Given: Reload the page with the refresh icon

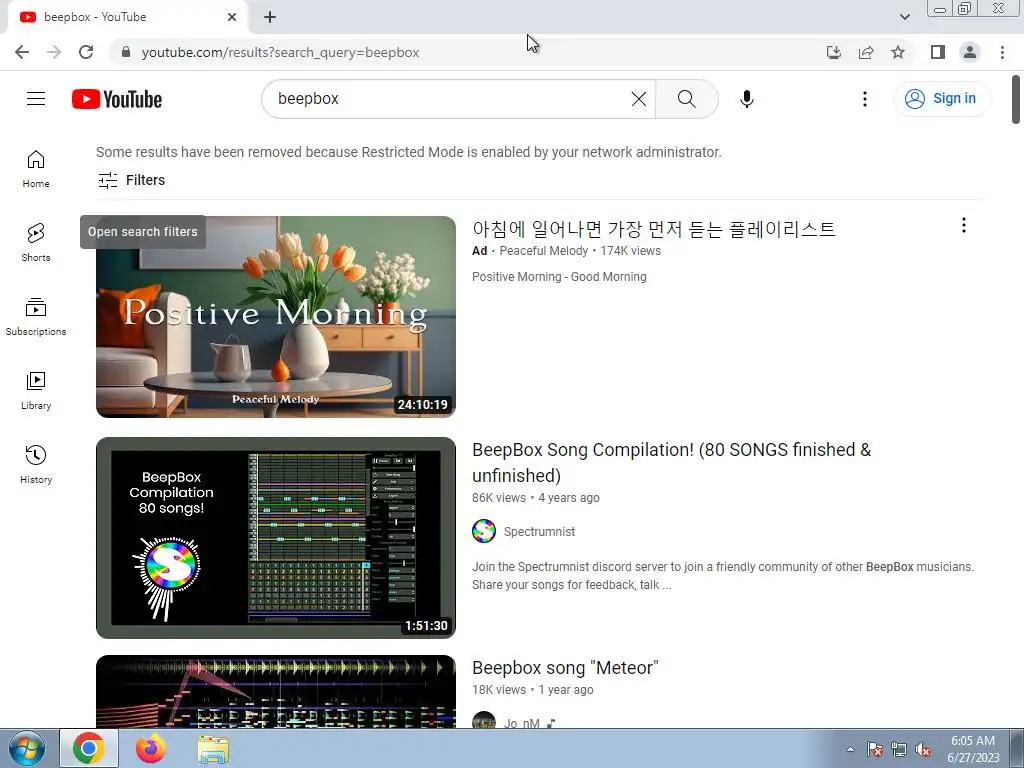Looking at the screenshot, I should pos(86,52).
